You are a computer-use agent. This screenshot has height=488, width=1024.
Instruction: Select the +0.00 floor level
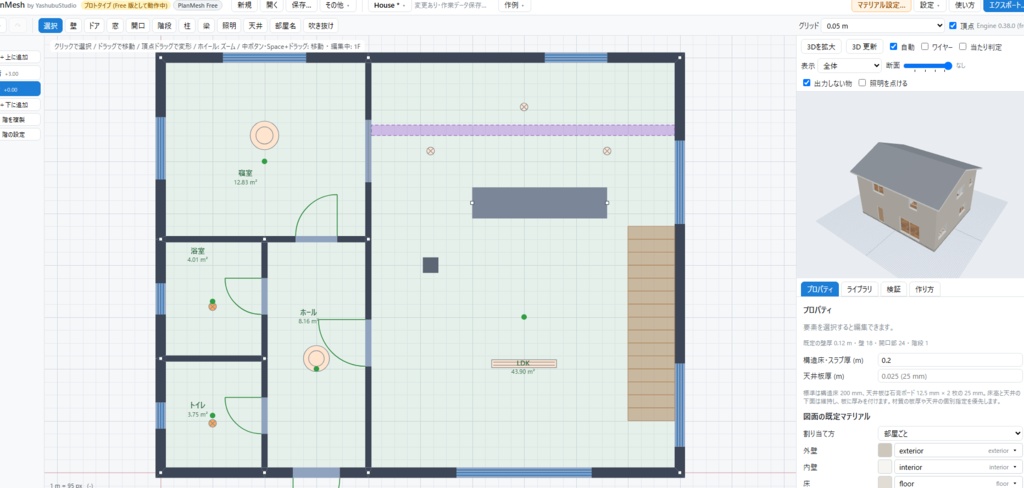19,89
